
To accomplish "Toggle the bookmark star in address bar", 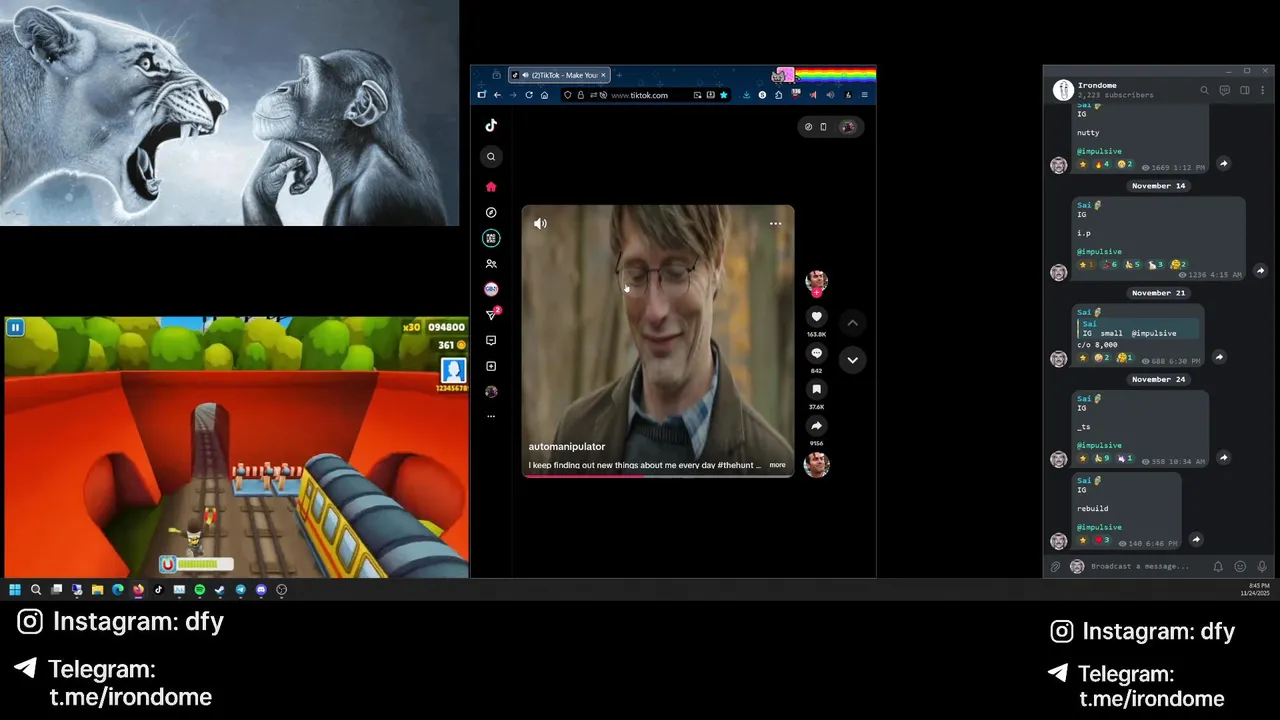I will pyautogui.click(x=723, y=95).
